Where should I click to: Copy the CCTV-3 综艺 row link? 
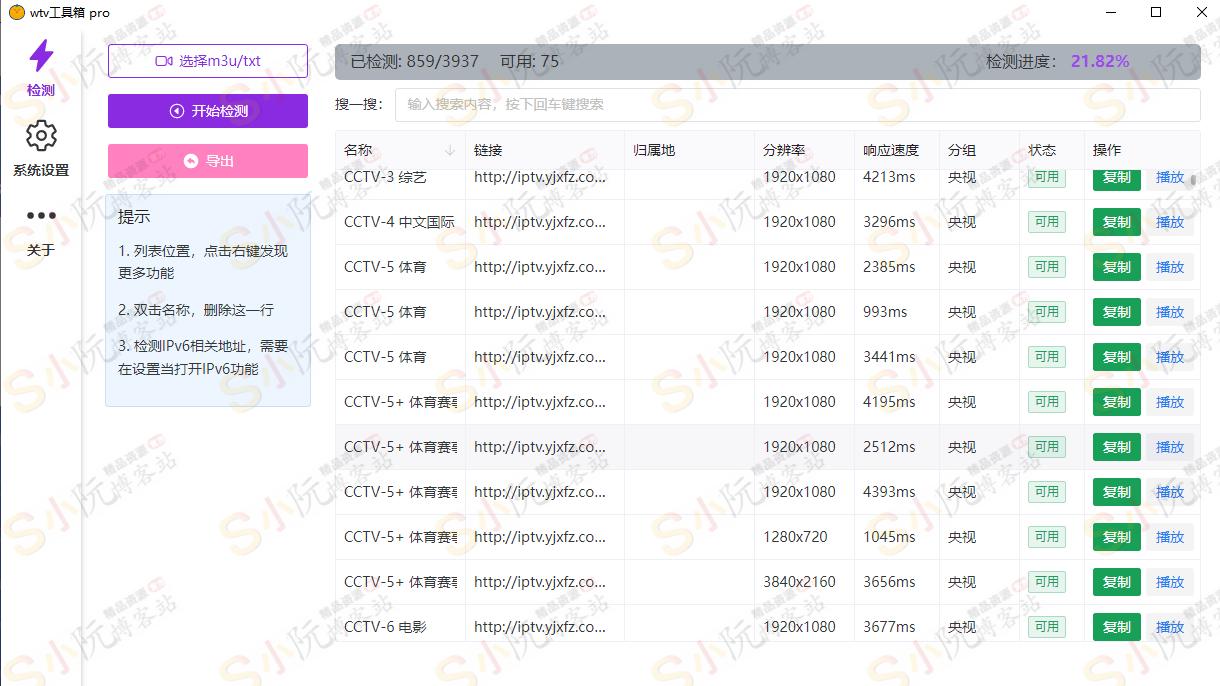[1116, 178]
